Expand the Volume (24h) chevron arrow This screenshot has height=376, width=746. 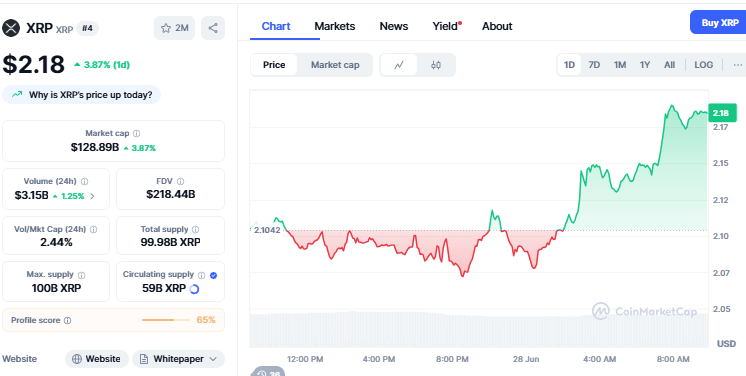click(x=92, y=196)
